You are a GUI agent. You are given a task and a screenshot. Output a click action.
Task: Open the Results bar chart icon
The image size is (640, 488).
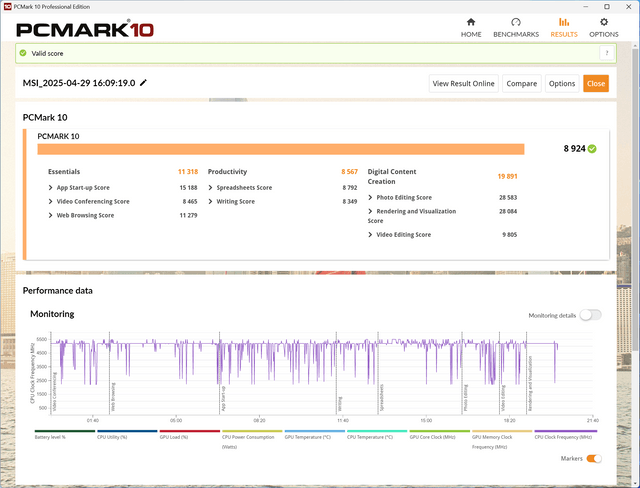coord(564,22)
